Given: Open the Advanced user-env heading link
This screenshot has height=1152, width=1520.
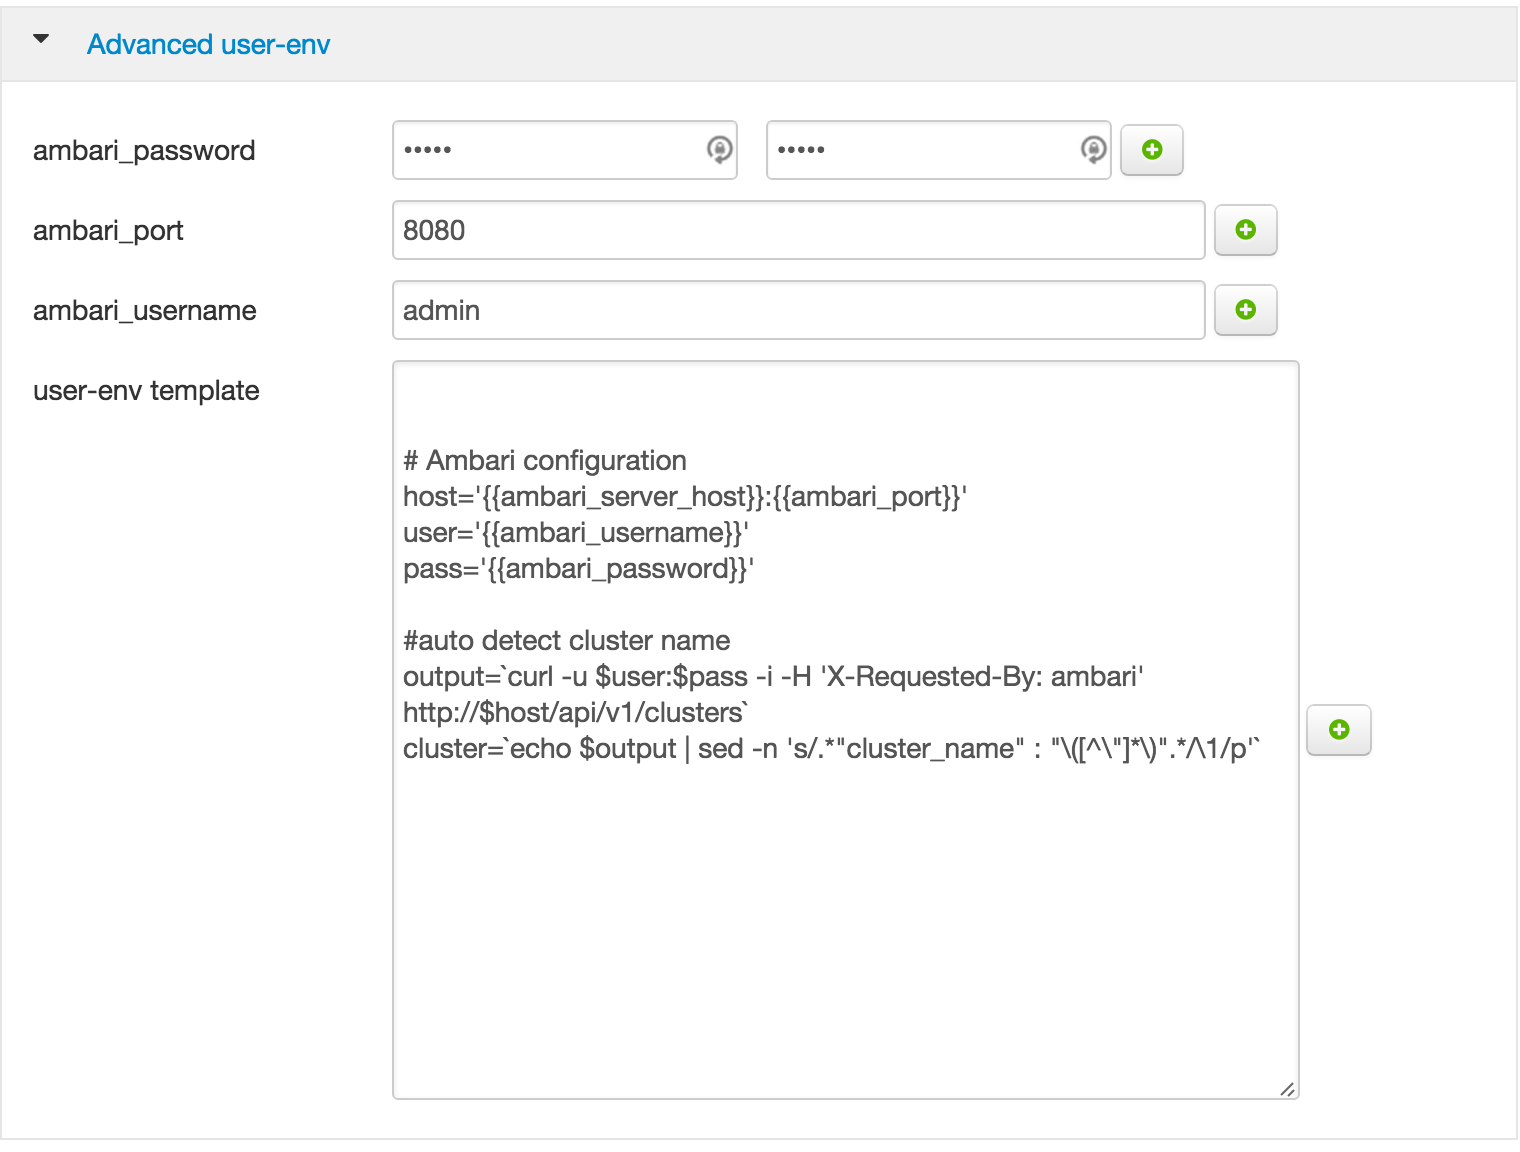Looking at the screenshot, I should (208, 44).
